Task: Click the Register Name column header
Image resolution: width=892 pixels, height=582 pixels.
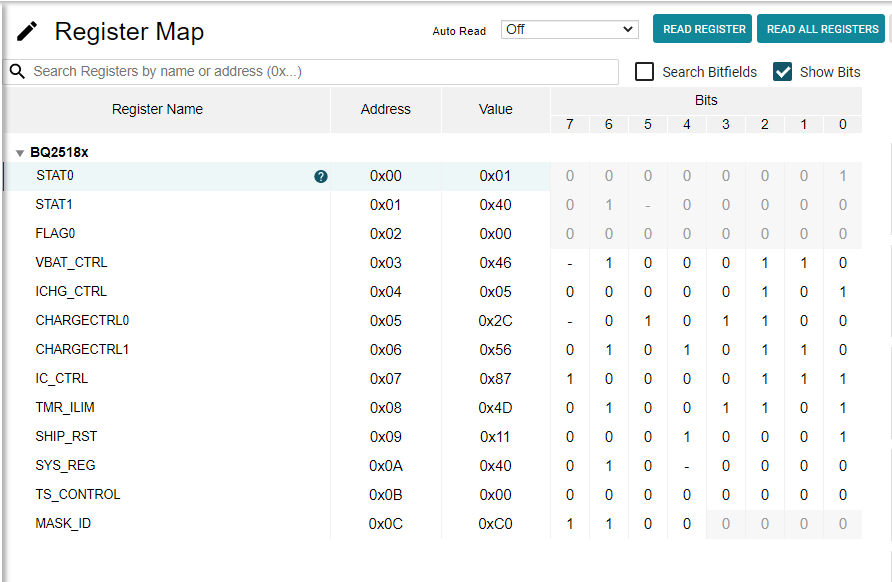Action: point(157,110)
